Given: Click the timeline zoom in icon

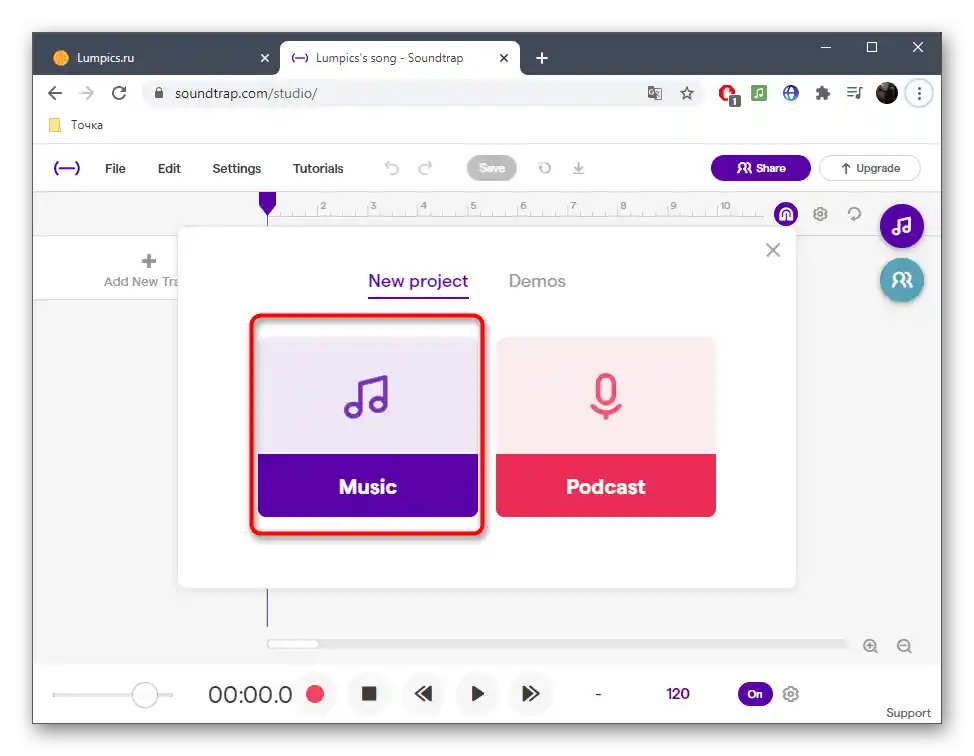Looking at the screenshot, I should click(870, 646).
